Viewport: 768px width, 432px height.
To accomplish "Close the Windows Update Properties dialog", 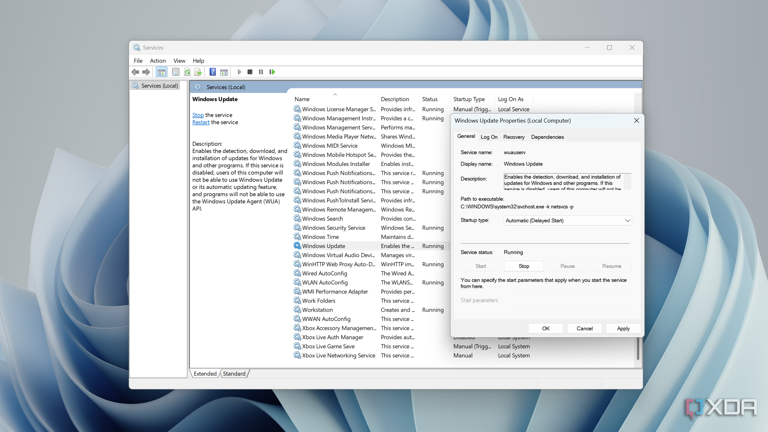I will click(x=636, y=120).
